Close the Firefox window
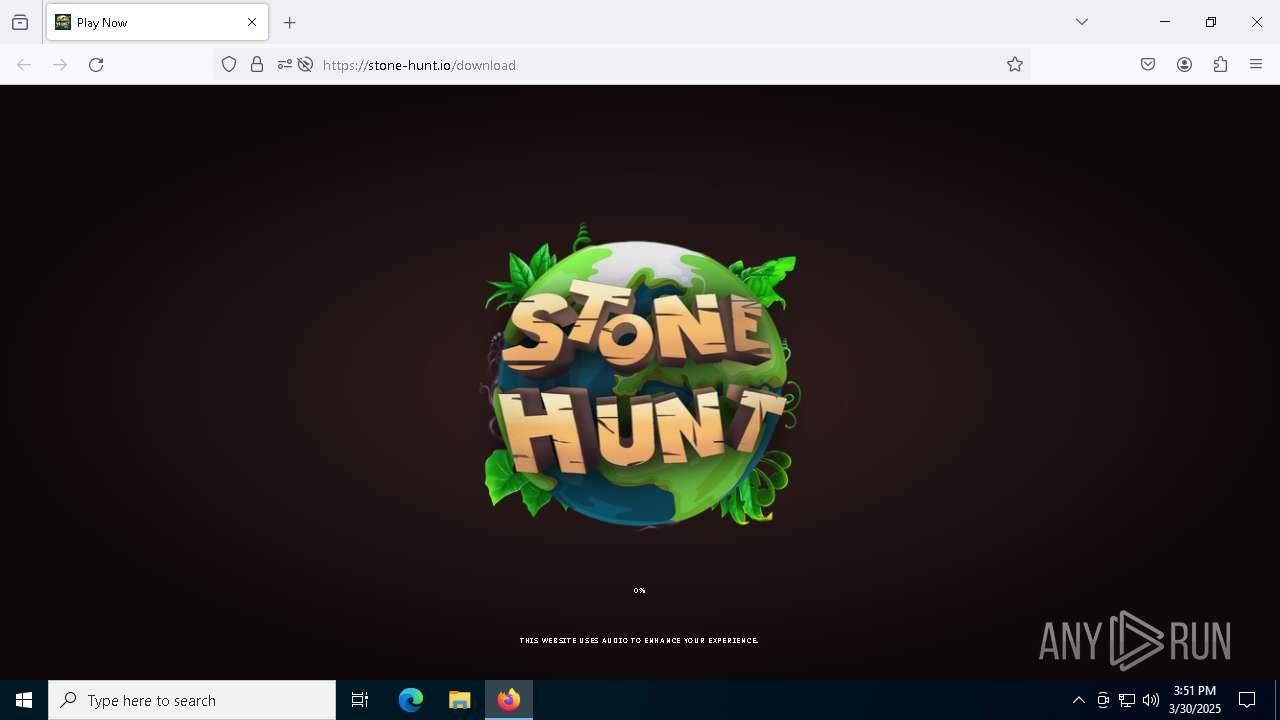 [1257, 22]
